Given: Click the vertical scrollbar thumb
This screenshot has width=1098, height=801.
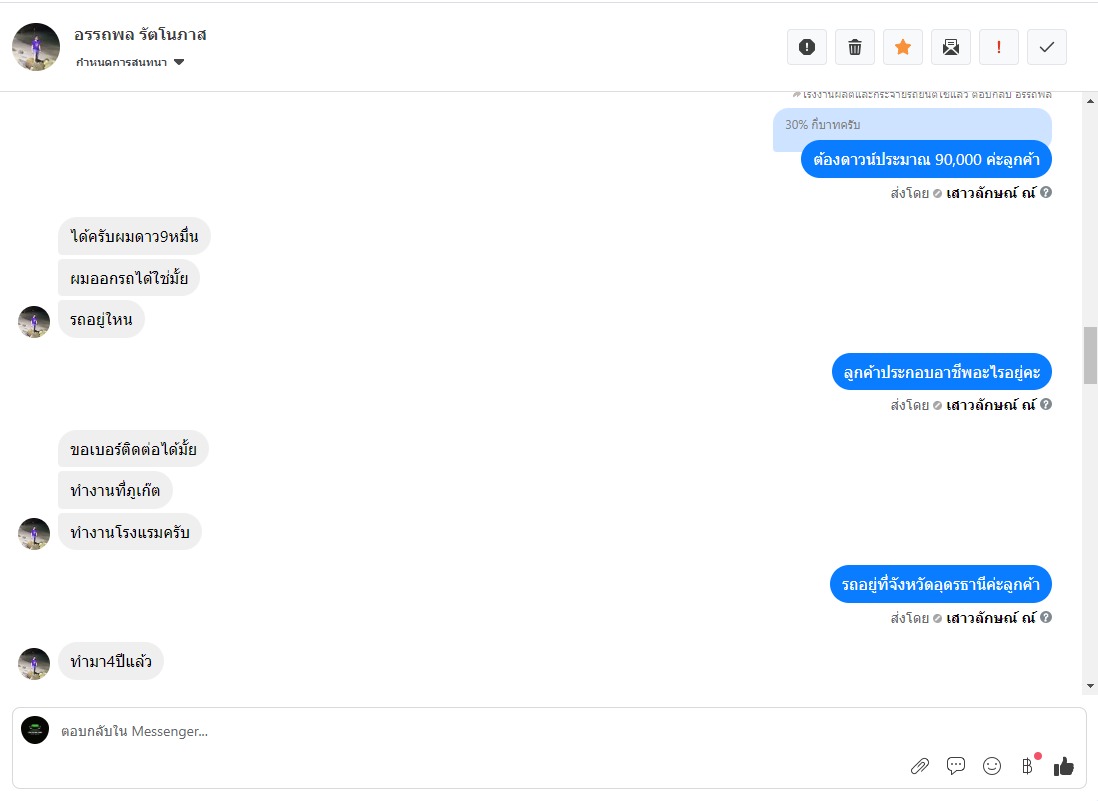Looking at the screenshot, I should tap(1090, 355).
